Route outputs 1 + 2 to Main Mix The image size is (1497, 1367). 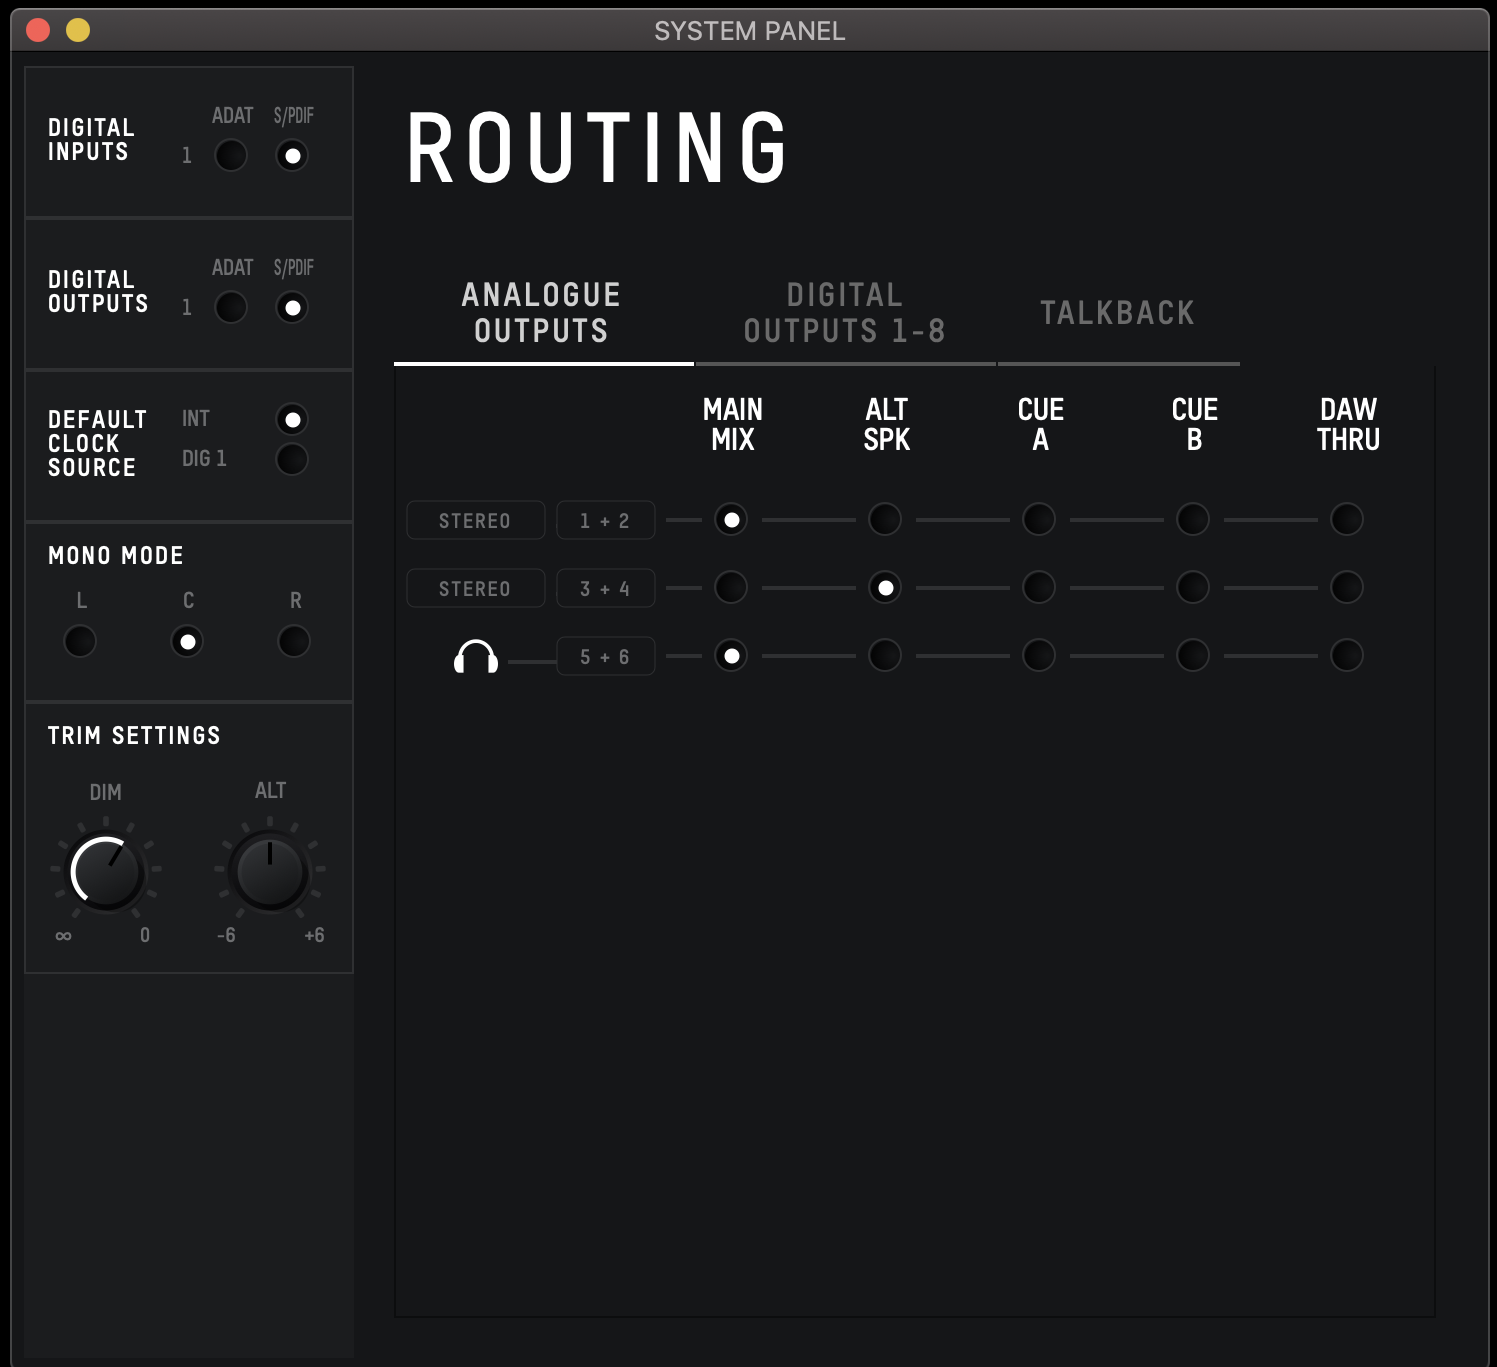(731, 520)
